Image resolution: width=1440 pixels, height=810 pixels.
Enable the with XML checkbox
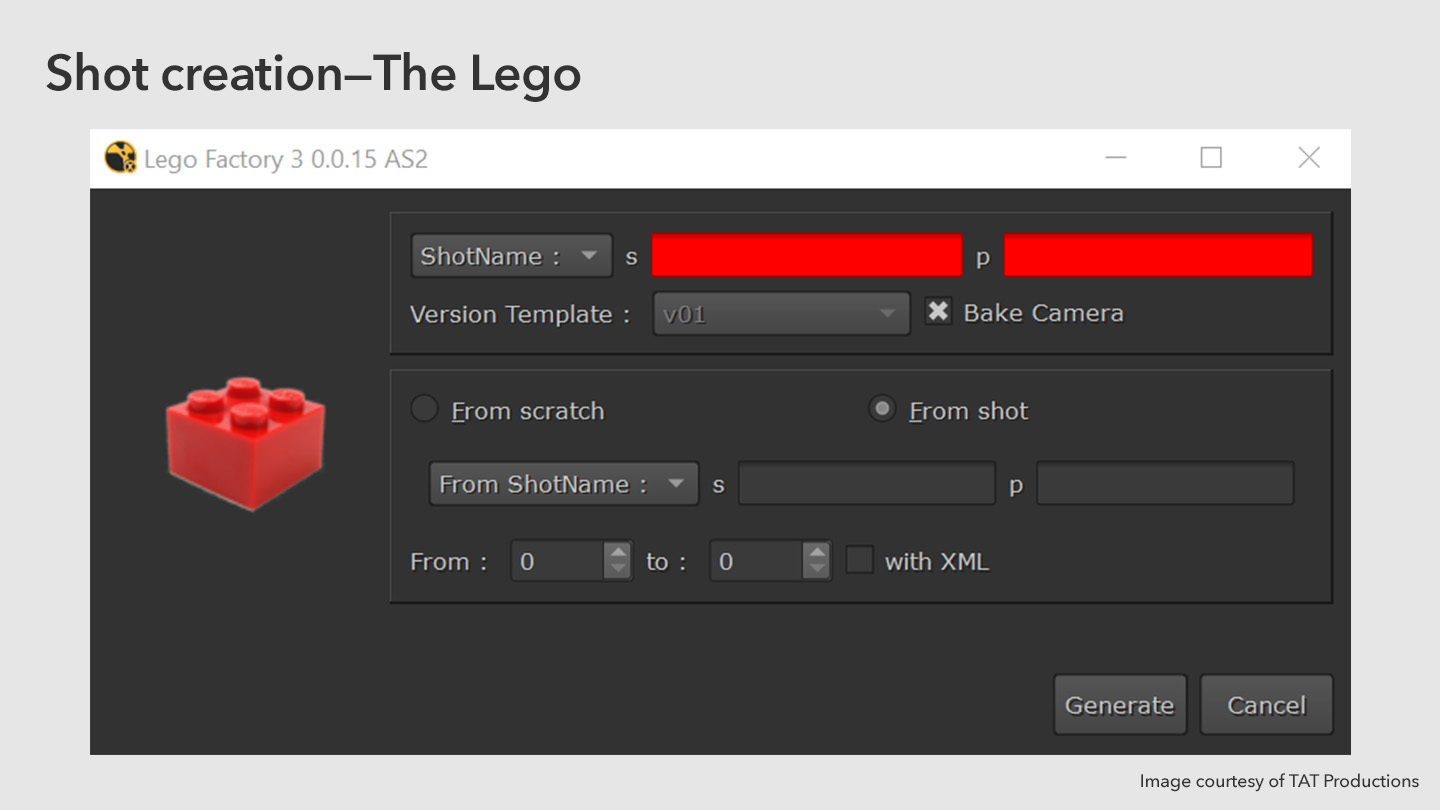tap(859, 560)
